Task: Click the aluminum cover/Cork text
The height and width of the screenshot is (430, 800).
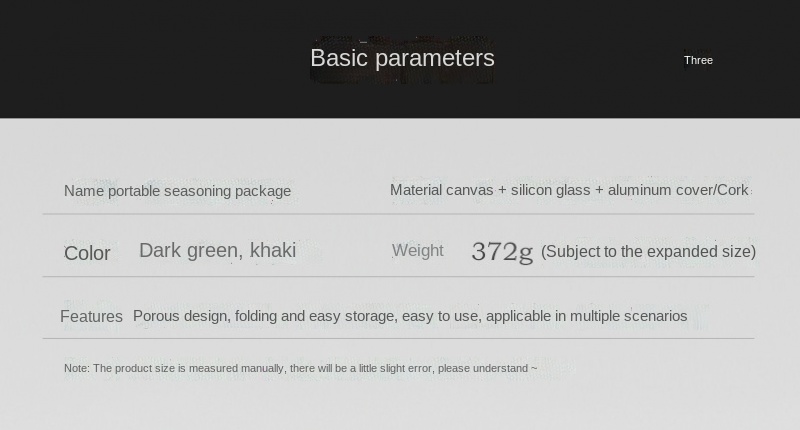Action: (677, 190)
